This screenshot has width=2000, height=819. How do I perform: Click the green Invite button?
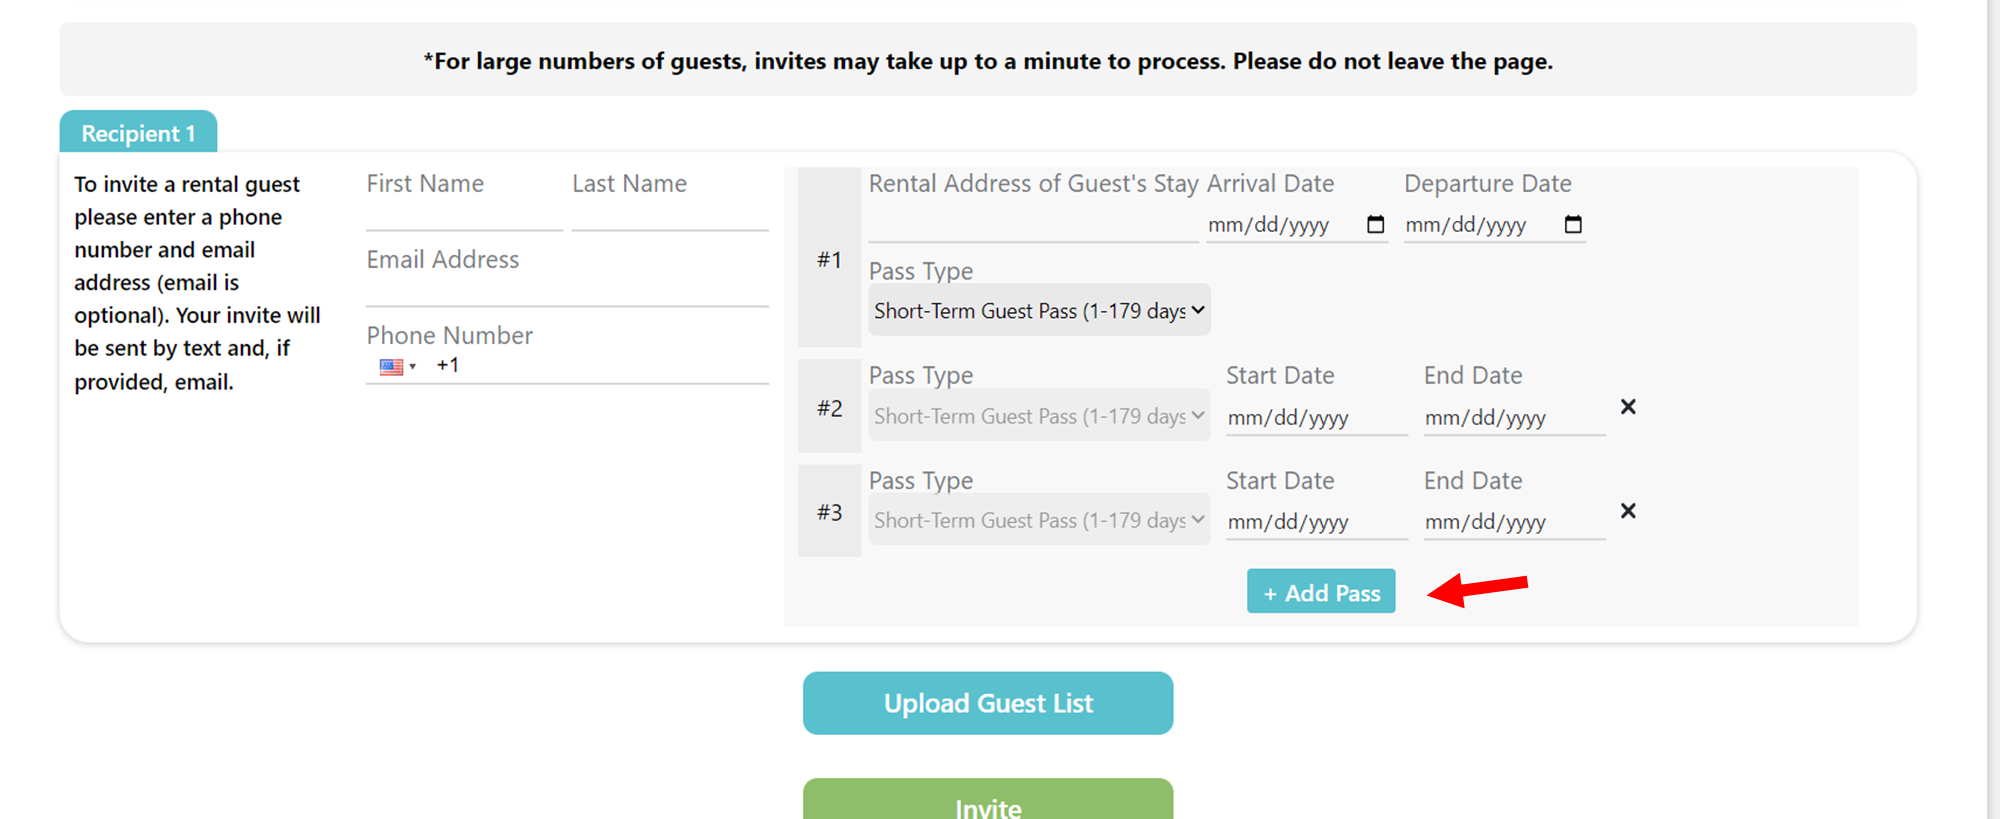(988, 799)
